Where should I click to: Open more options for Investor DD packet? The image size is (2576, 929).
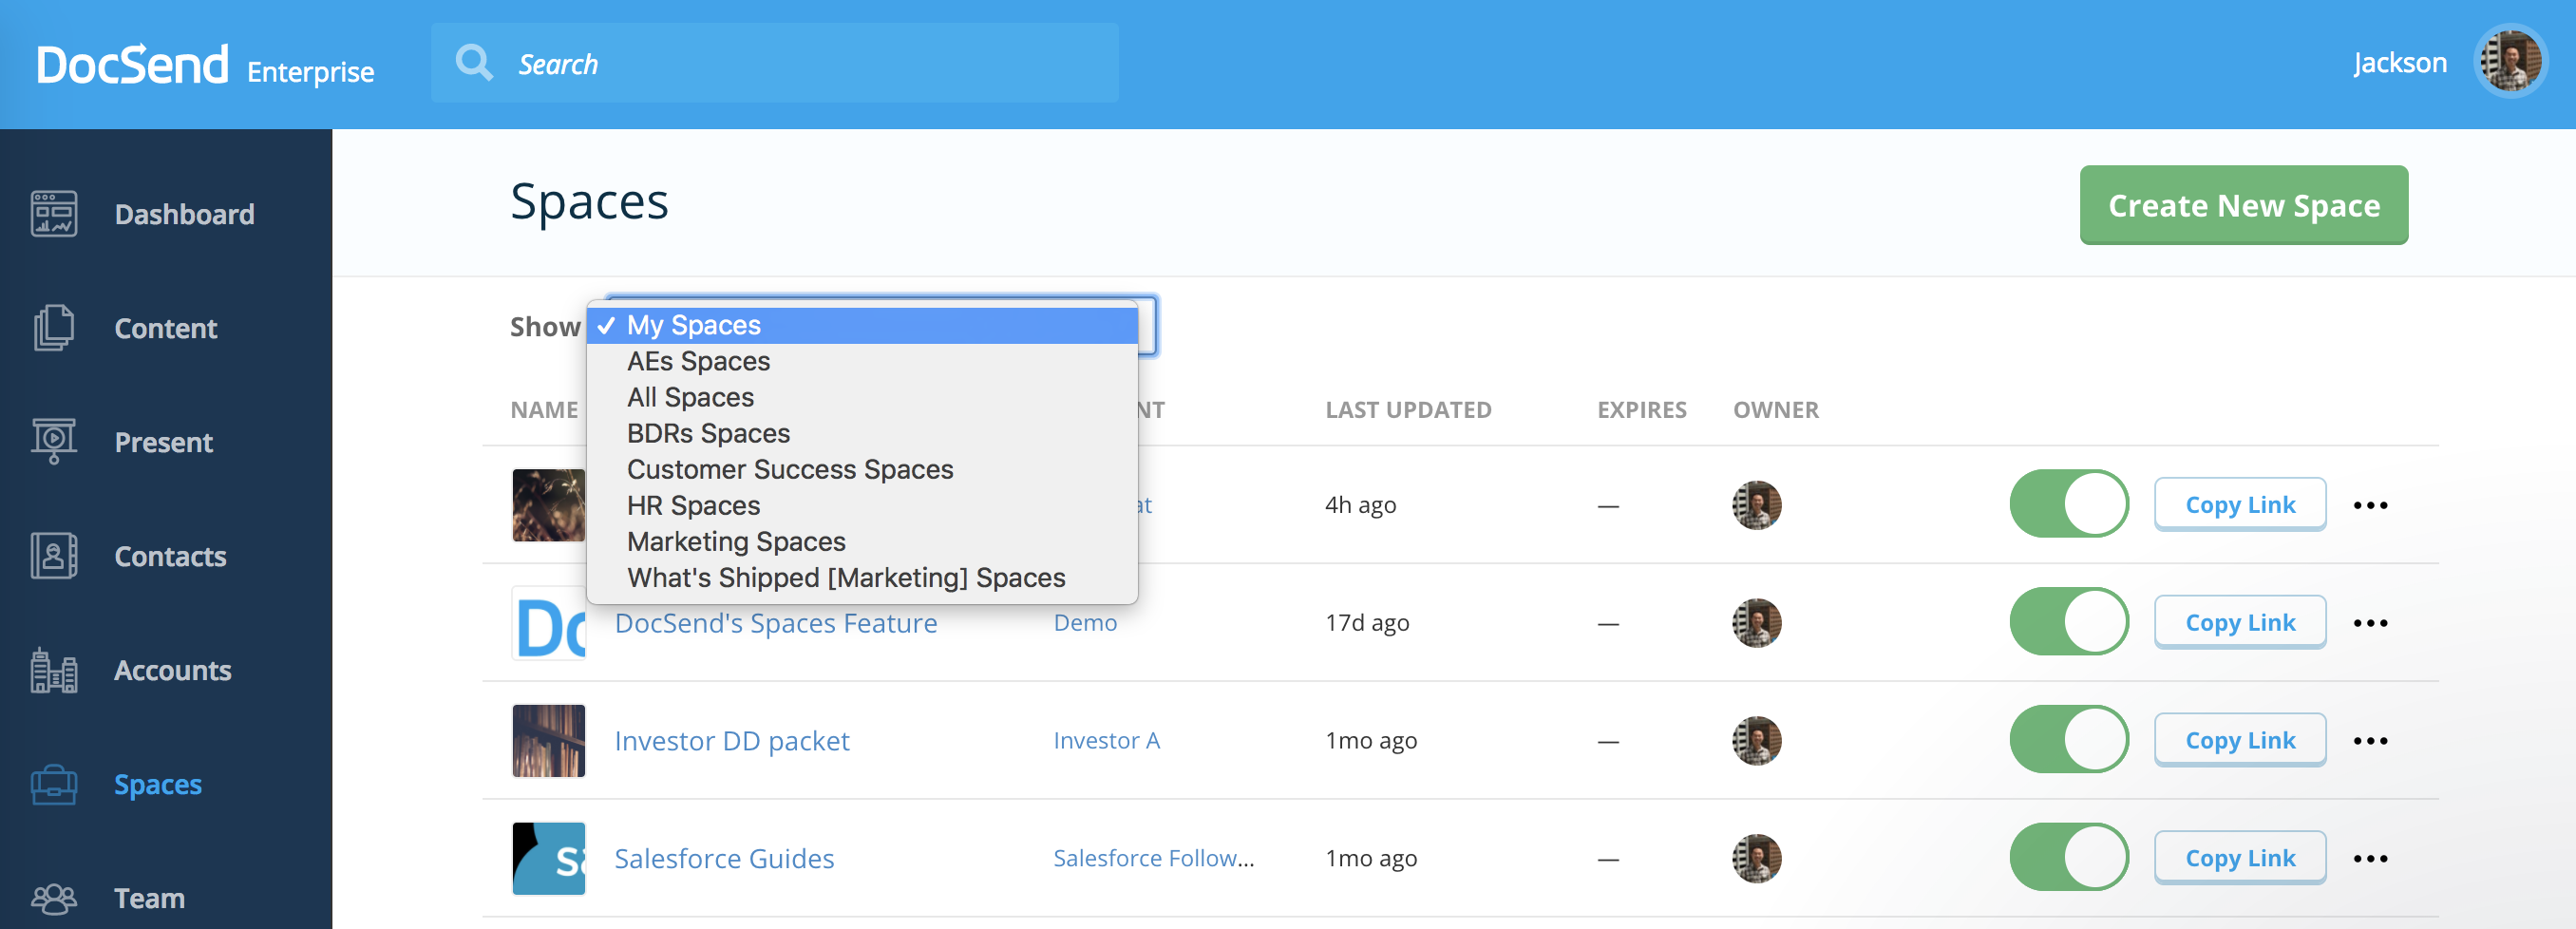[x=2370, y=741]
